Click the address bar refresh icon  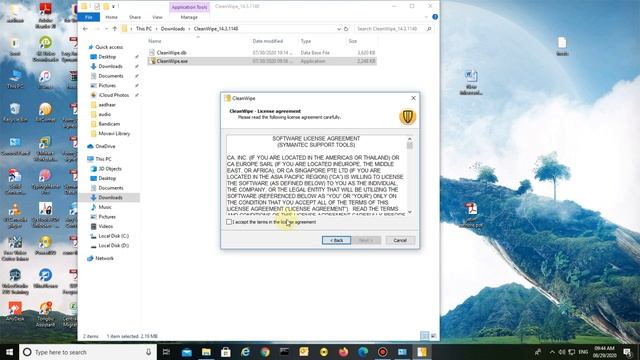[346, 29]
